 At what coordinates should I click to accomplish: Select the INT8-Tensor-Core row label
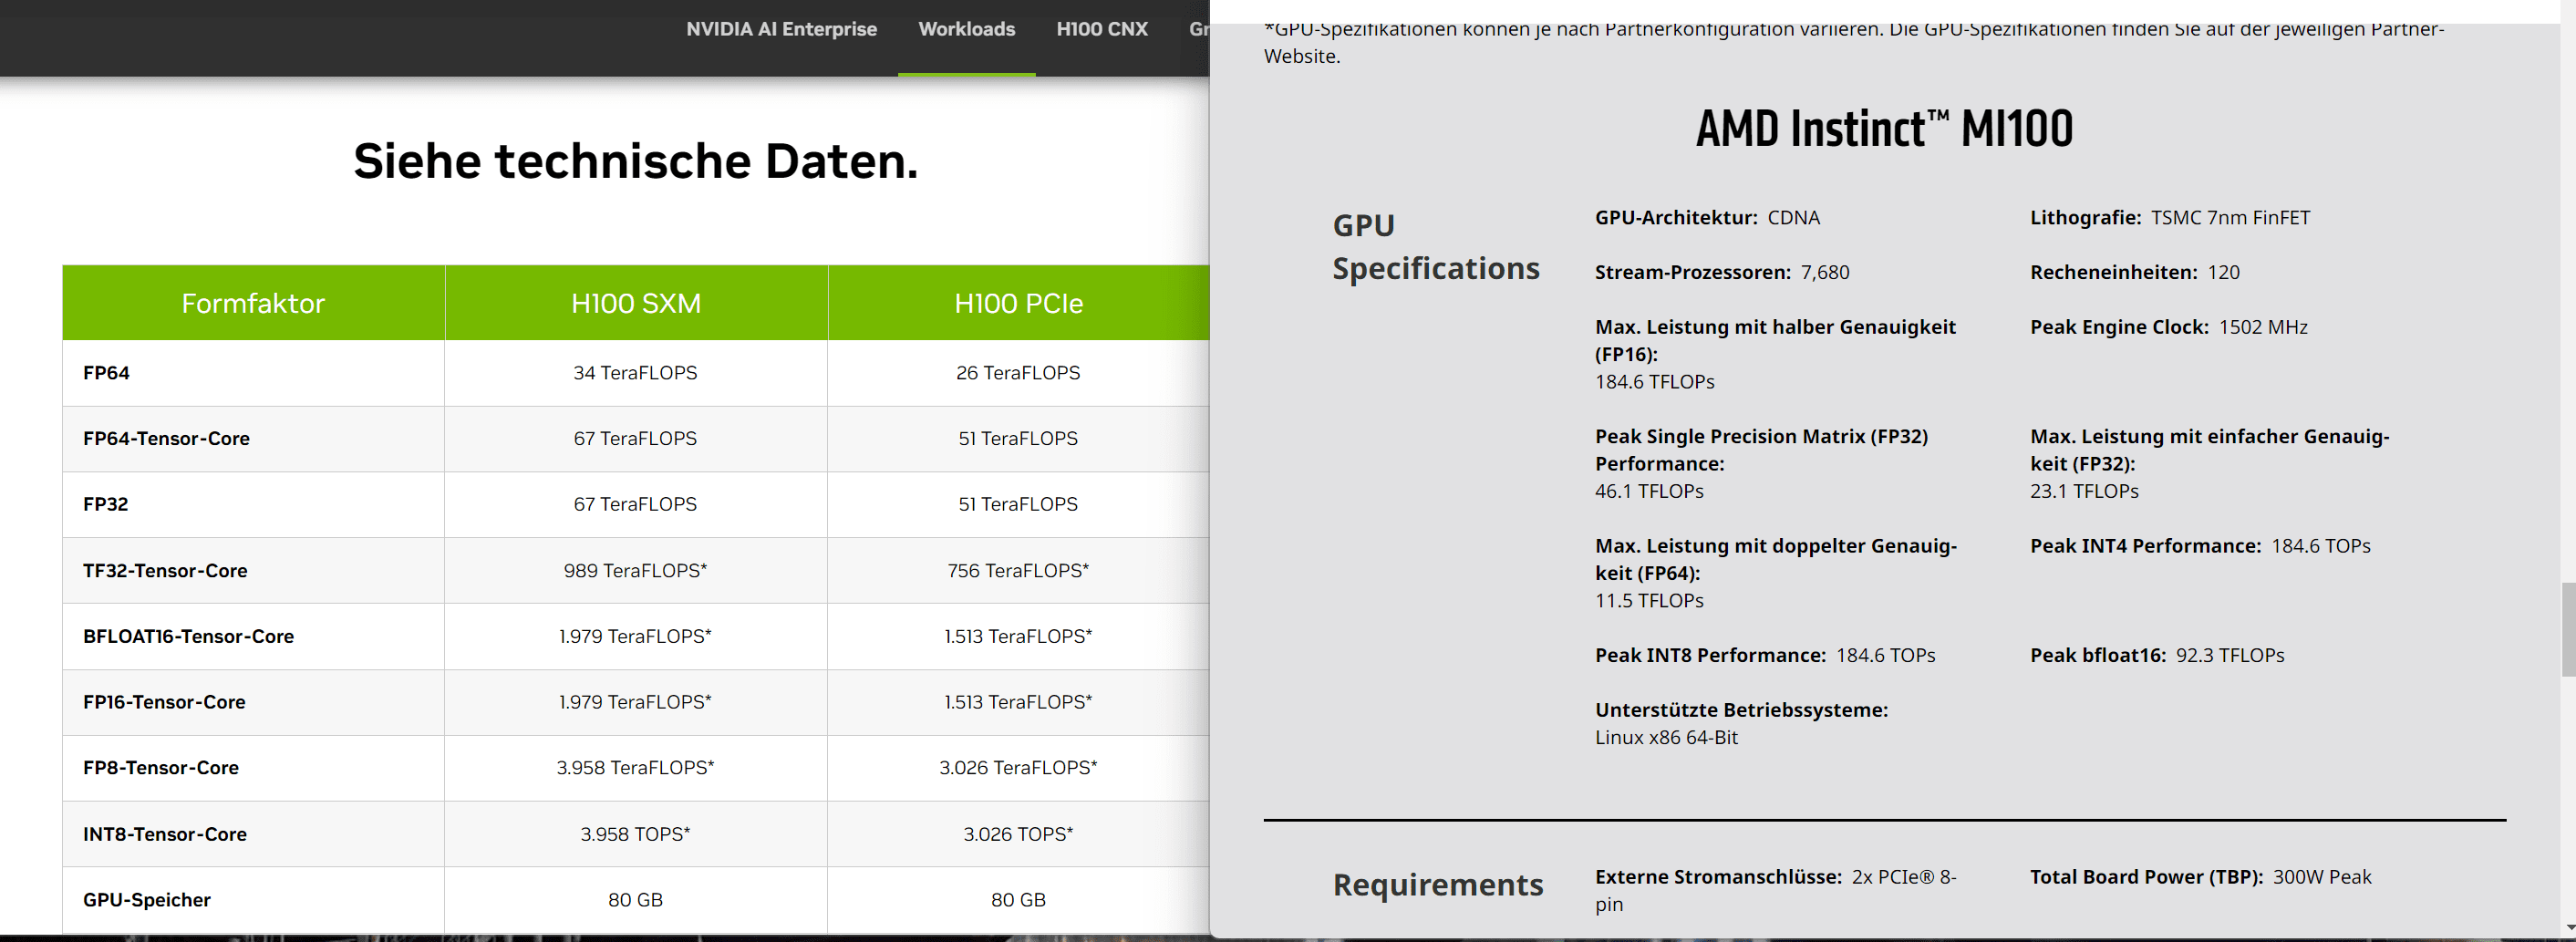click(165, 834)
